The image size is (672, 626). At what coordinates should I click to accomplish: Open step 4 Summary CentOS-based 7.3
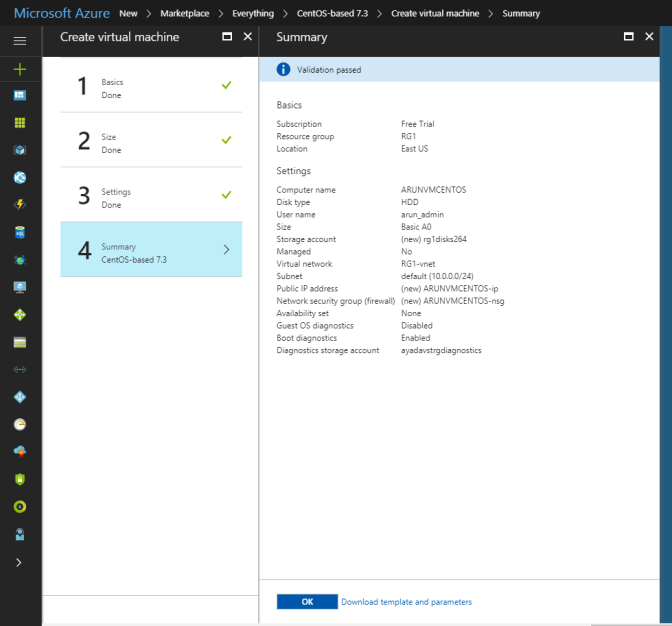click(x=150, y=250)
